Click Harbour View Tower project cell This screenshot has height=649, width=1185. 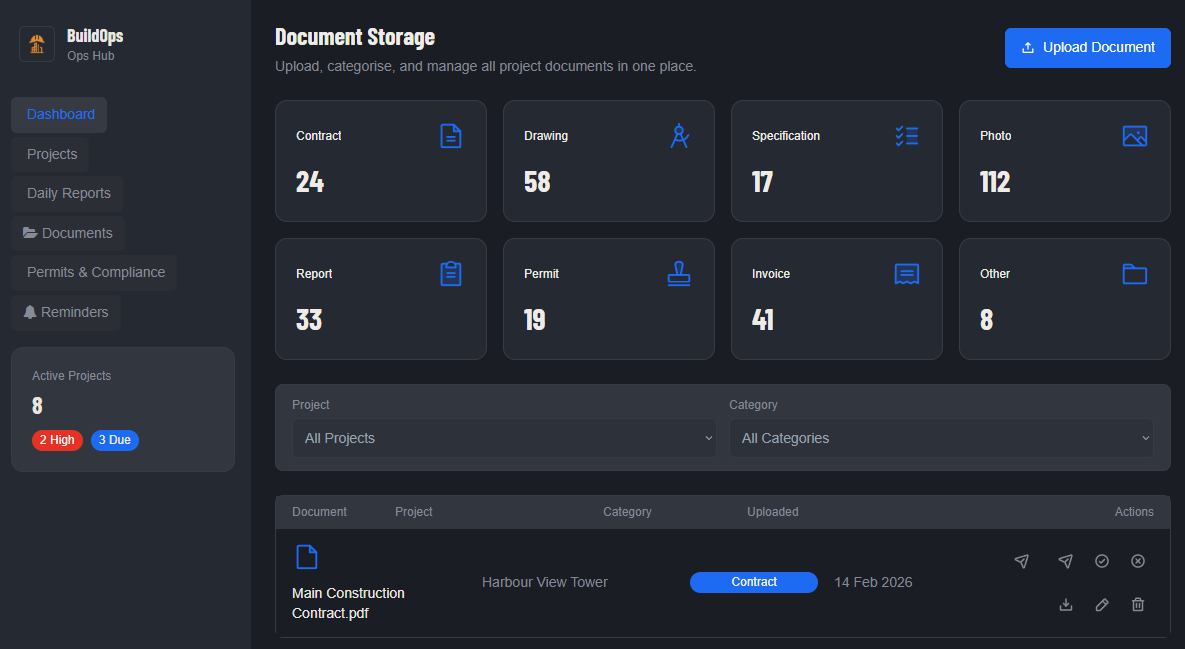545,582
